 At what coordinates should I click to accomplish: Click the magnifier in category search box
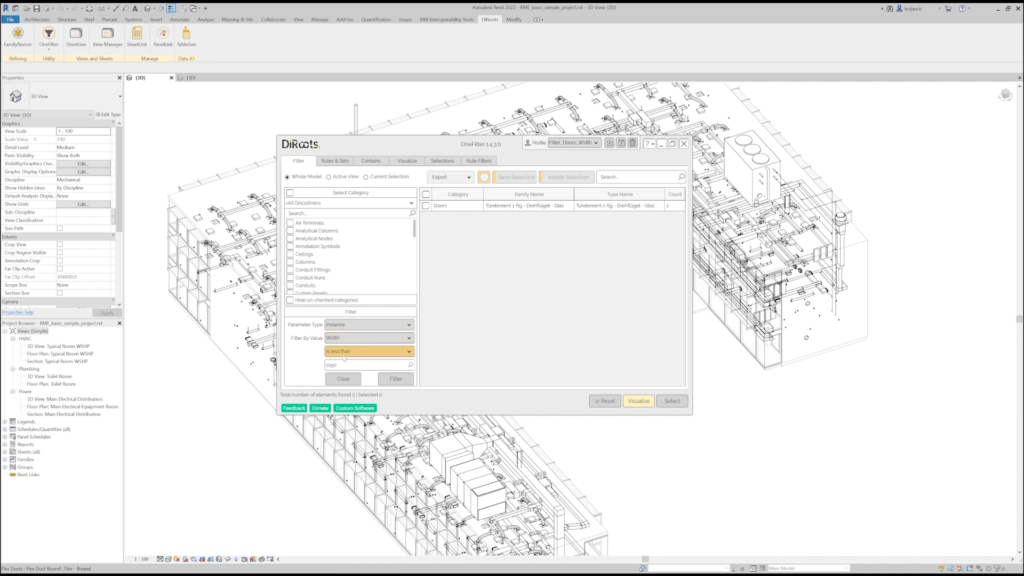click(x=412, y=214)
